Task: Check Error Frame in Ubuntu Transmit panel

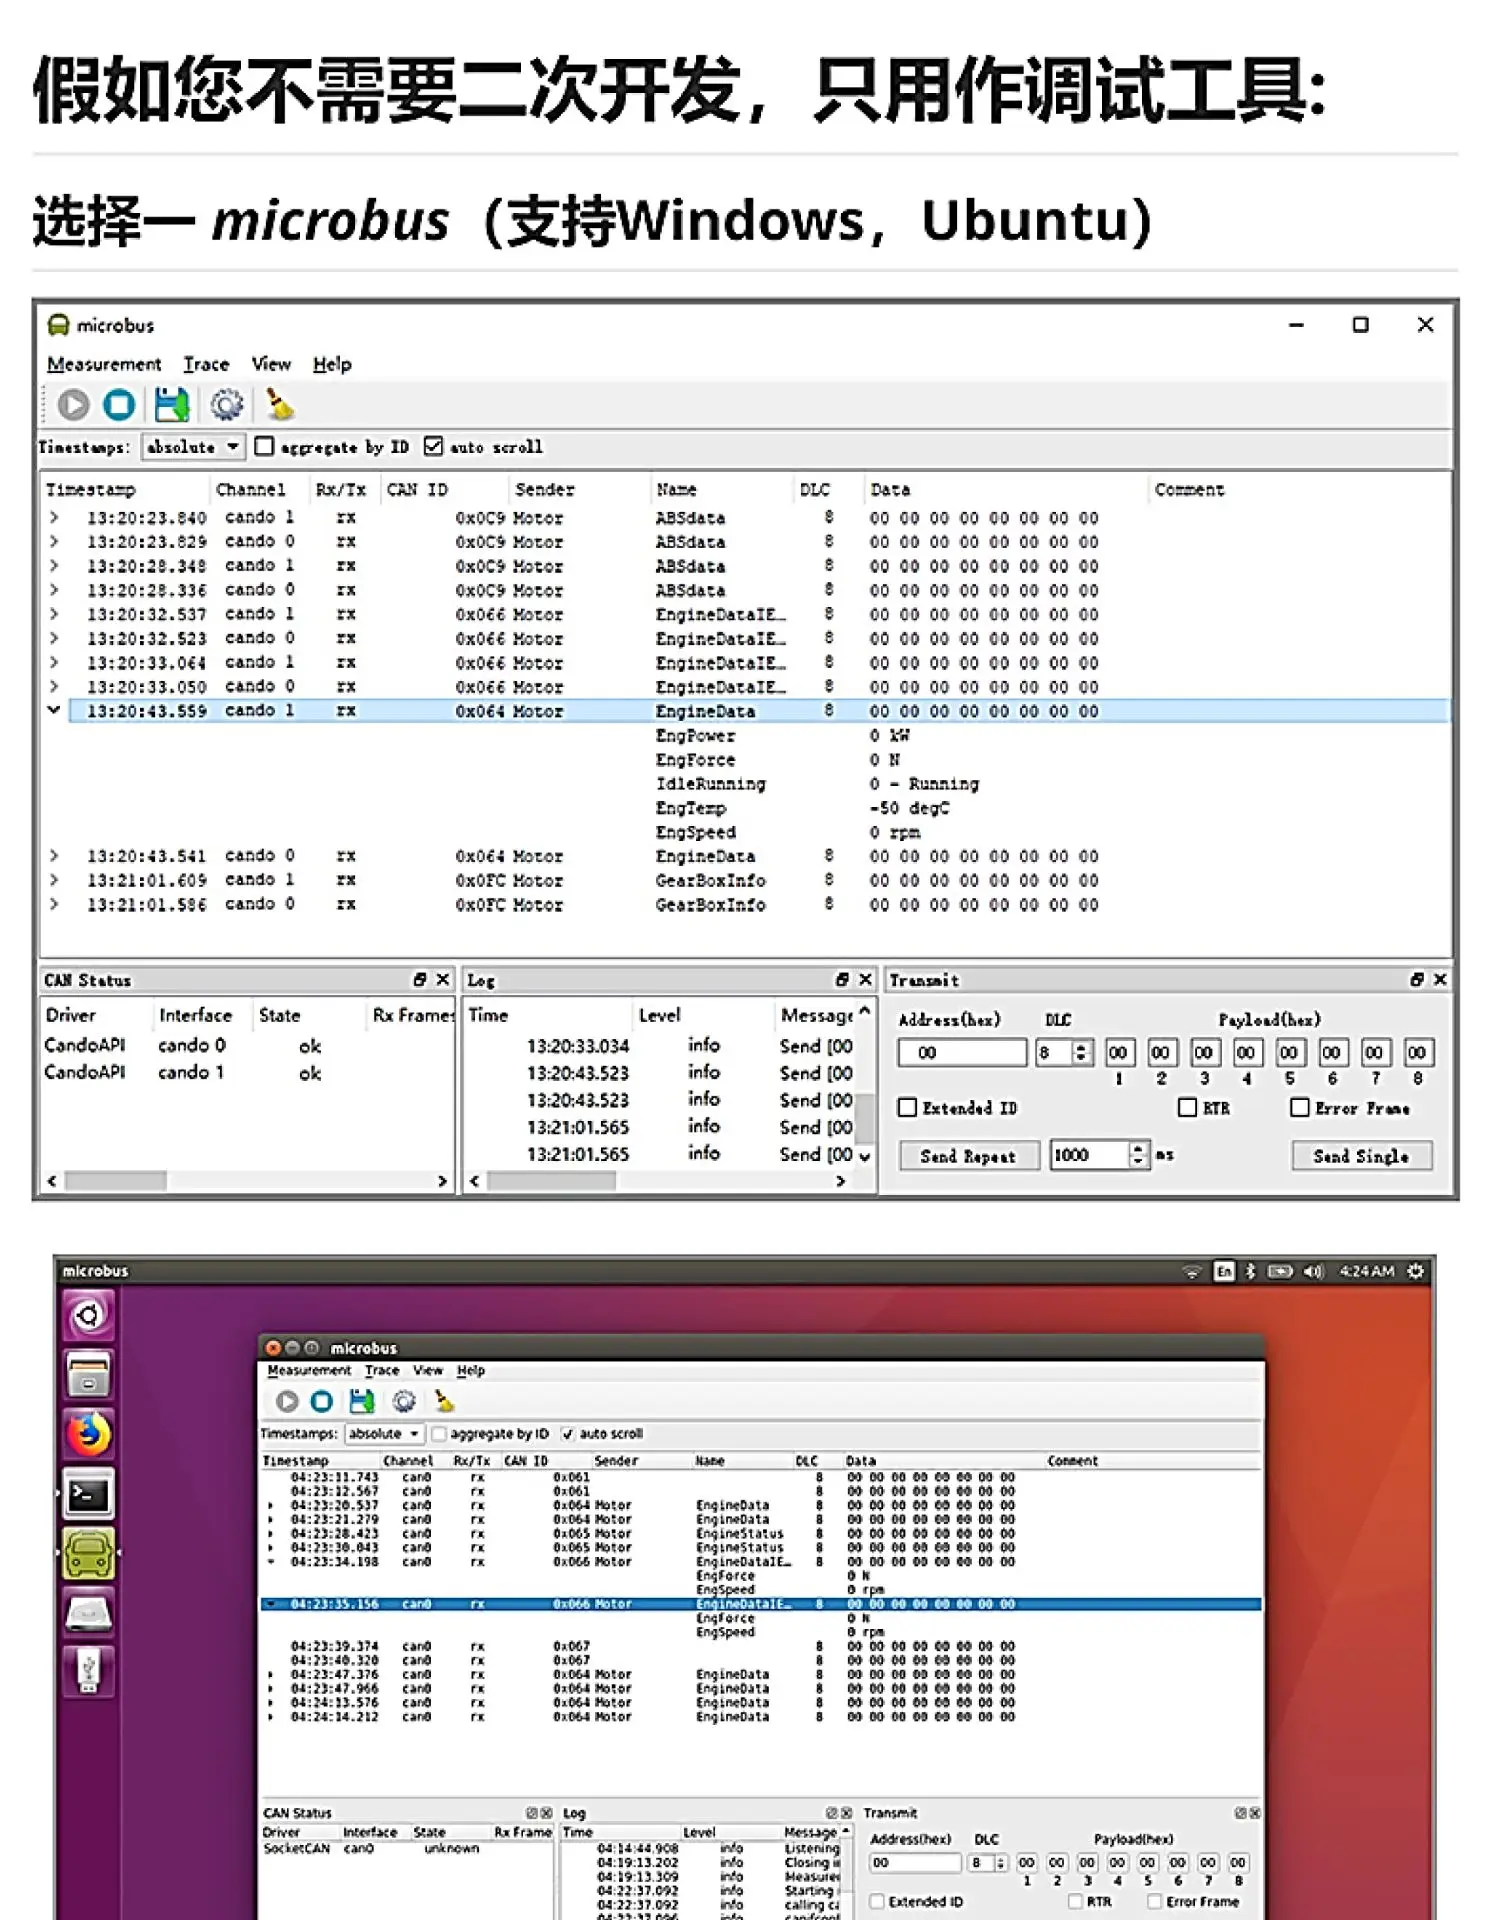Action: click(1155, 1901)
